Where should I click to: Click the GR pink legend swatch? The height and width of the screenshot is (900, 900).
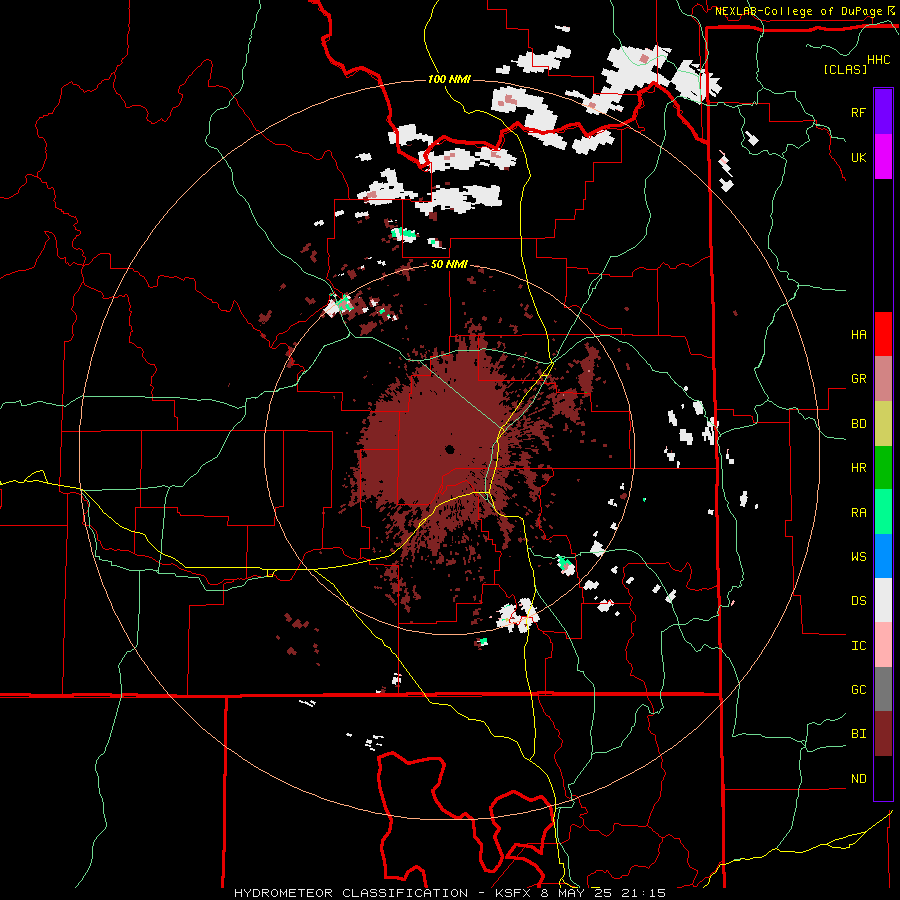[883, 379]
